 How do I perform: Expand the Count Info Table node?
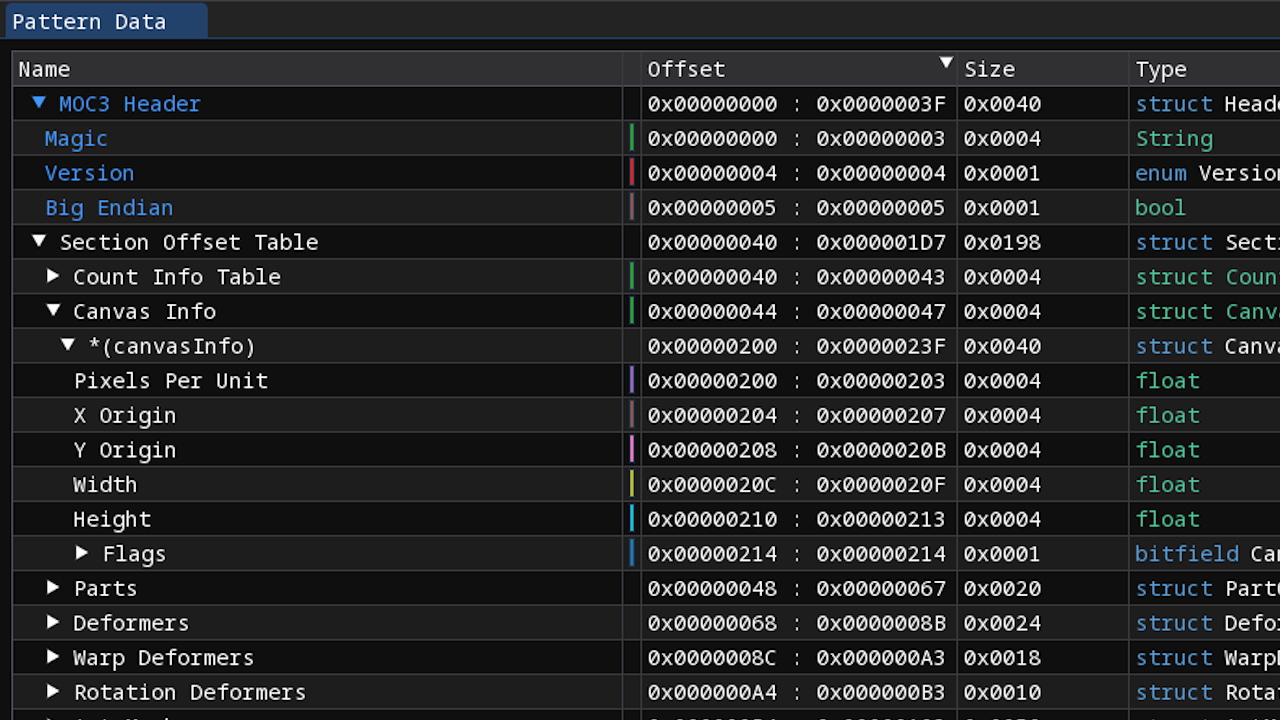click(53, 276)
